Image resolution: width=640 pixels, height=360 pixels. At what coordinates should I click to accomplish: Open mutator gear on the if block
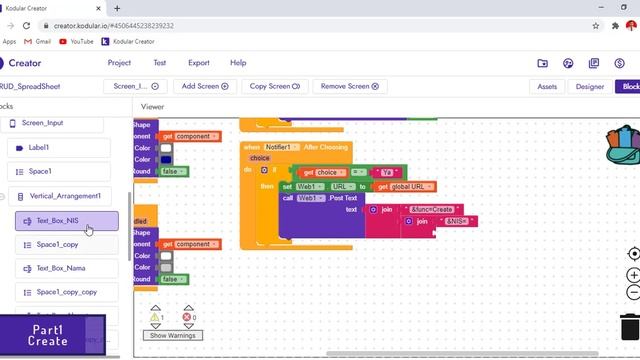(264, 170)
